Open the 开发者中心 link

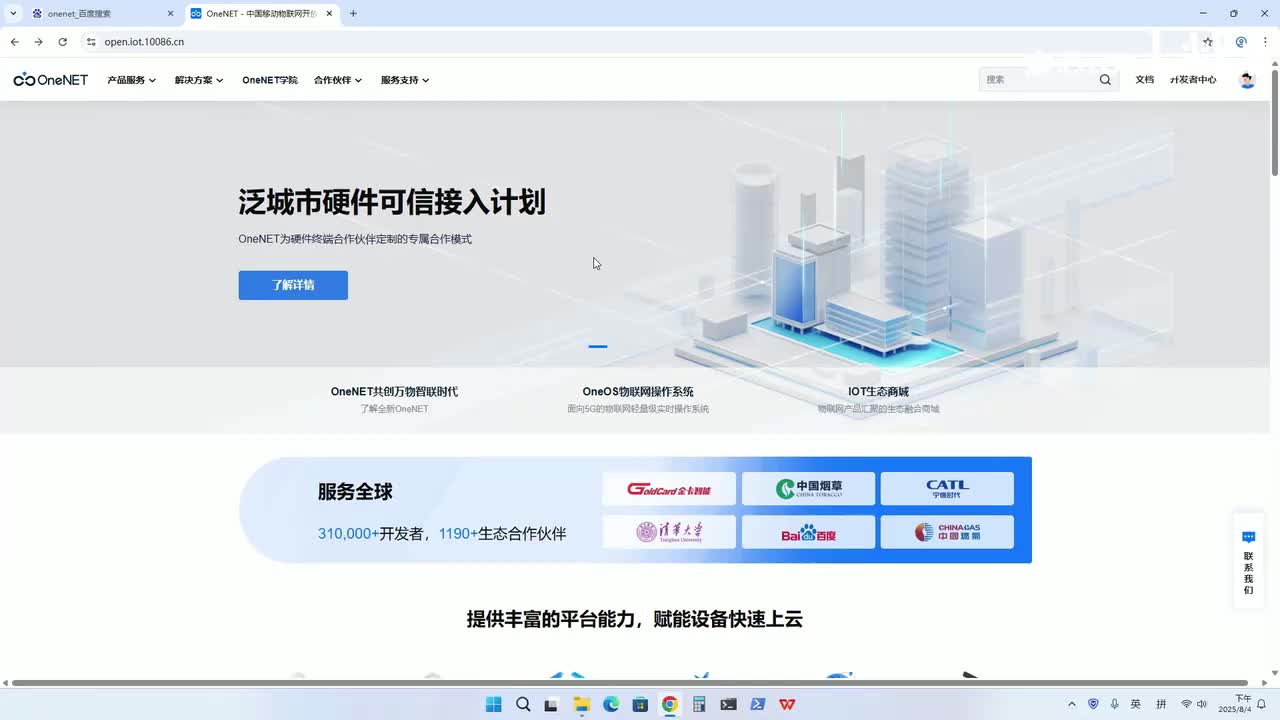[1193, 80]
